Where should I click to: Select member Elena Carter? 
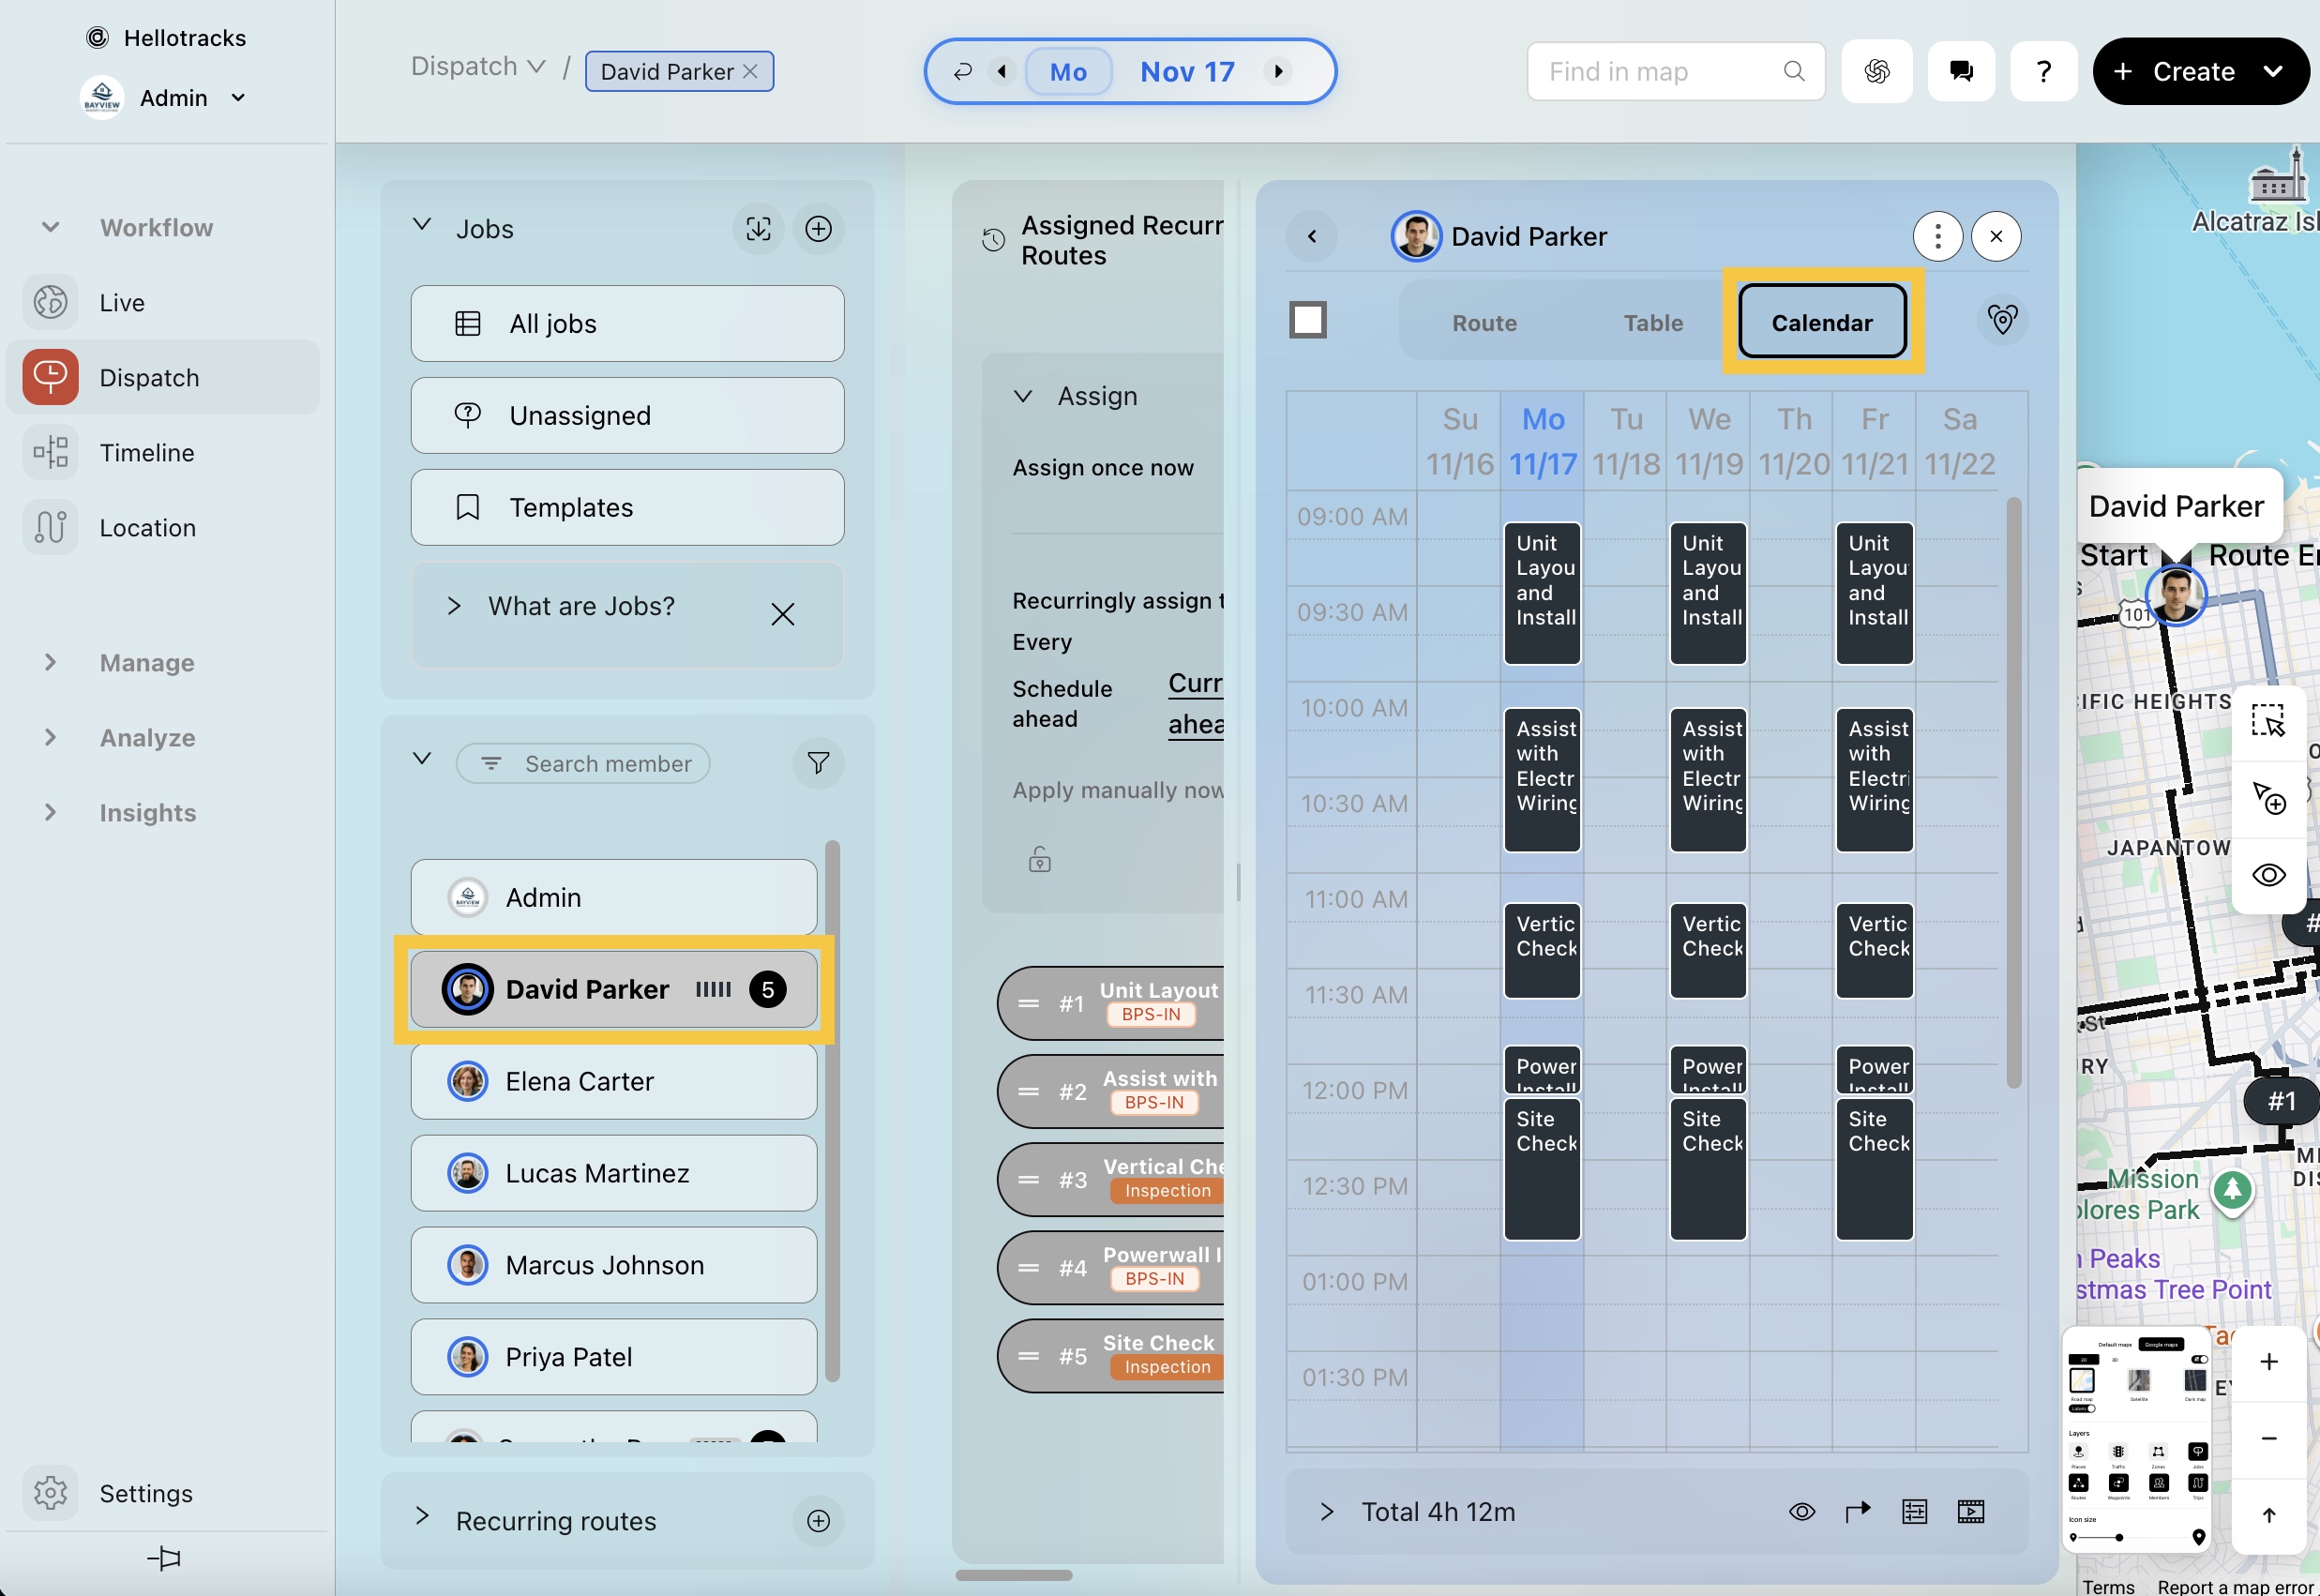pos(613,1081)
